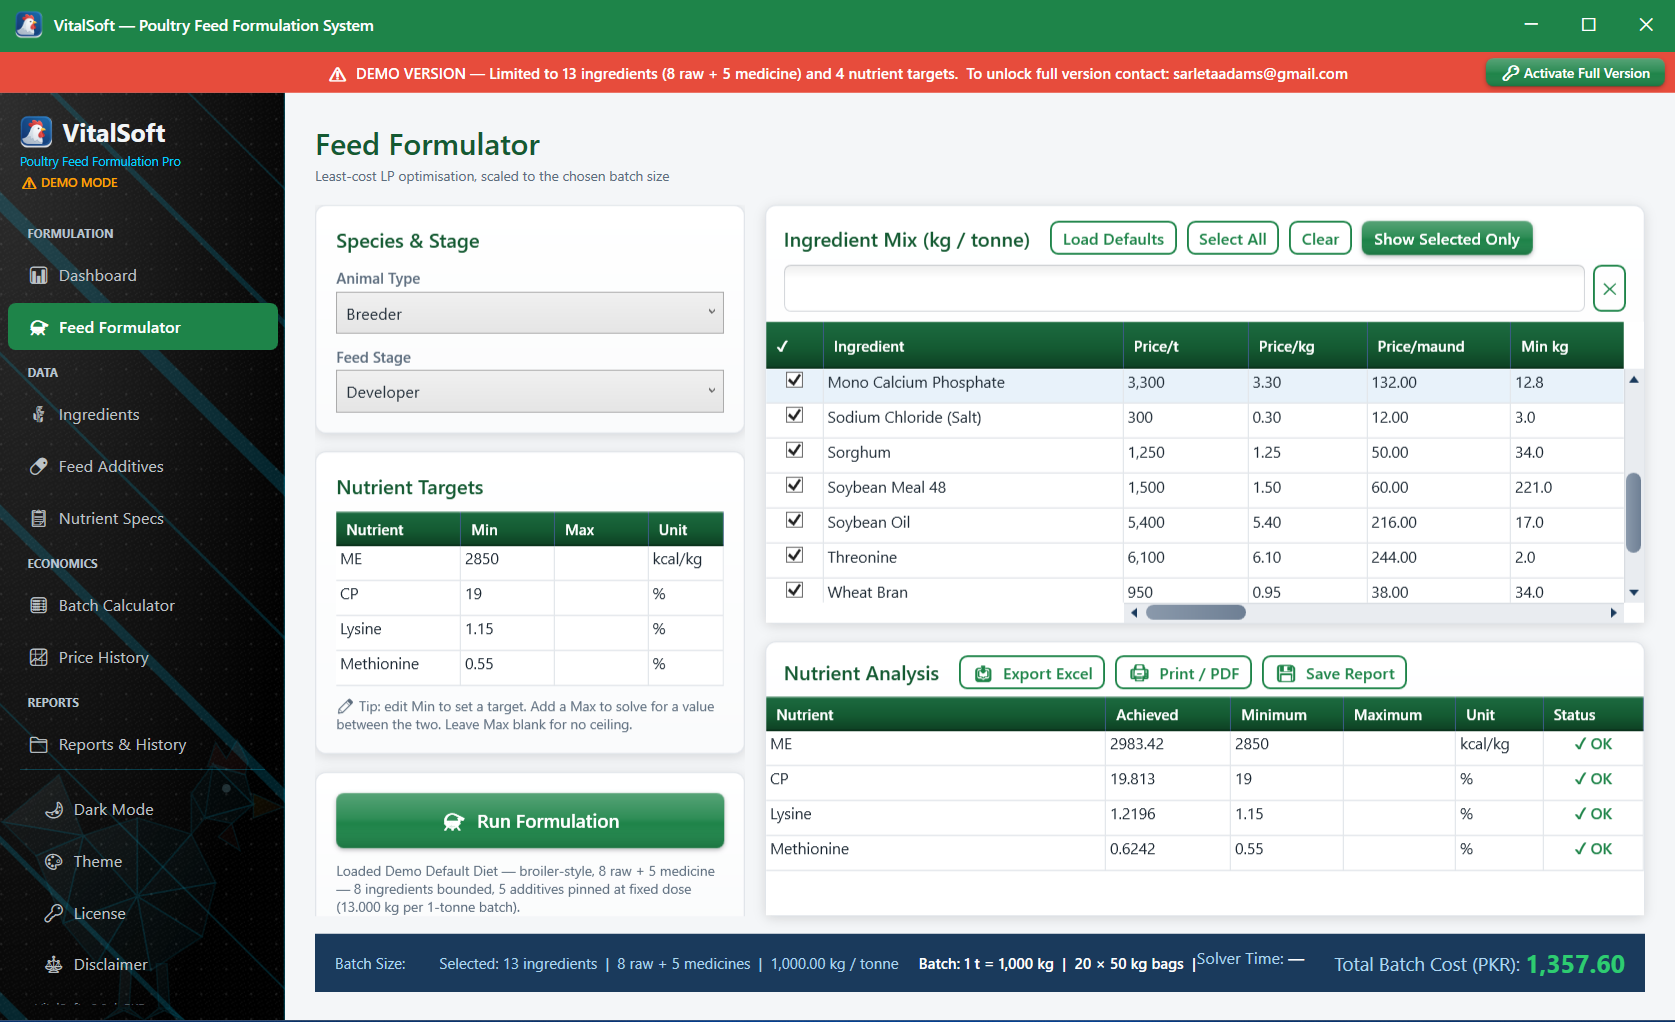The width and height of the screenshot is (1675, 1022).
Task: Toggle the Threonine checkbox
Action: tap(795, 555)
